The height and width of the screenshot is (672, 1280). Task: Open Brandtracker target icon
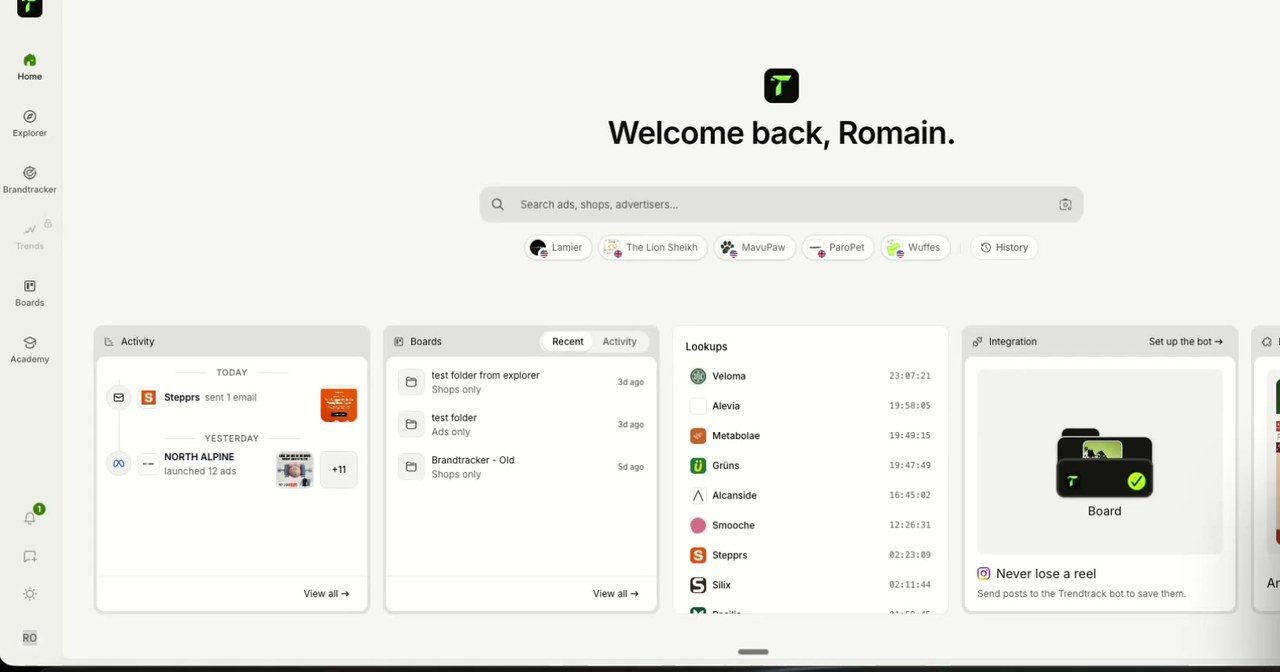pos(30,173)
